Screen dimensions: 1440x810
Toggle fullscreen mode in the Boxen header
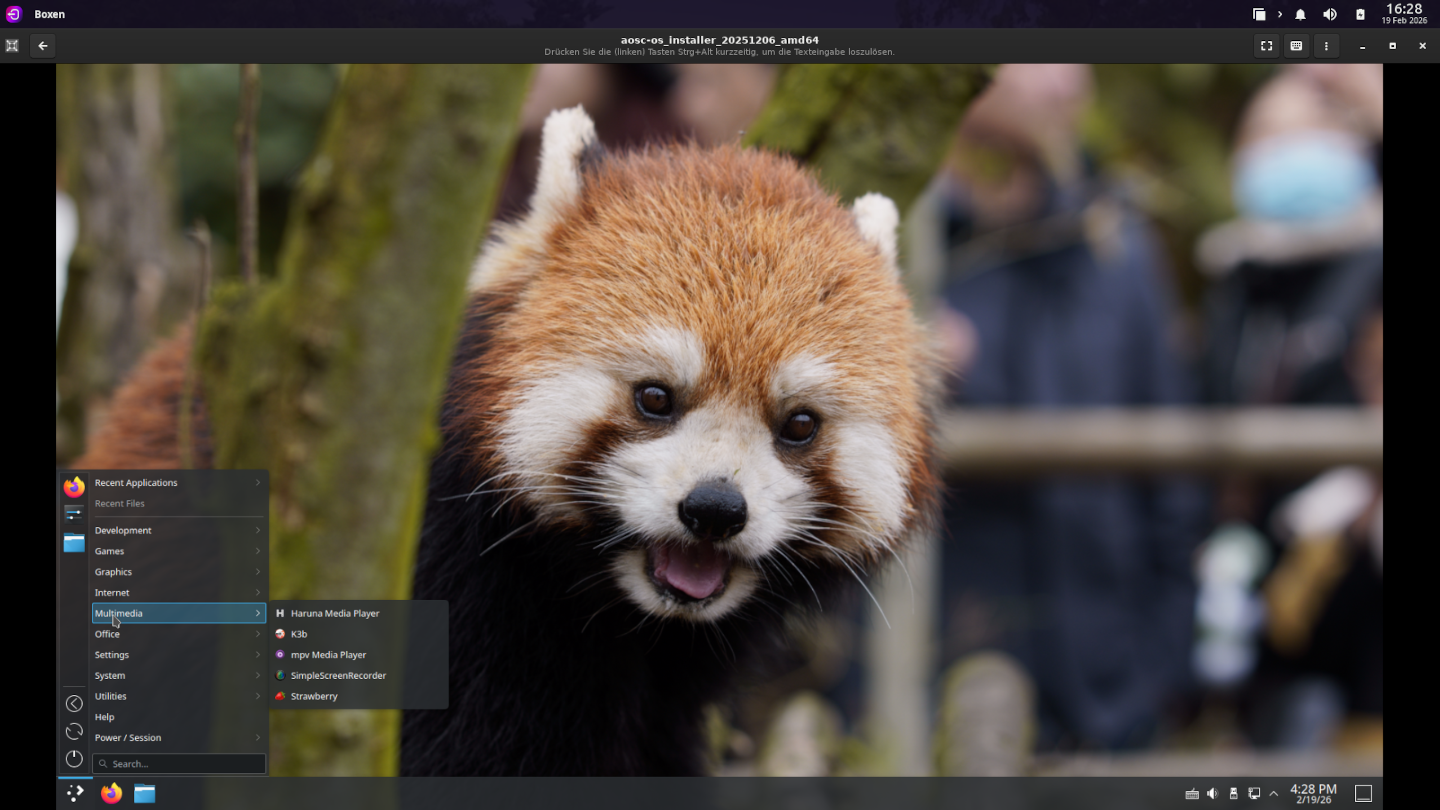1266,46
